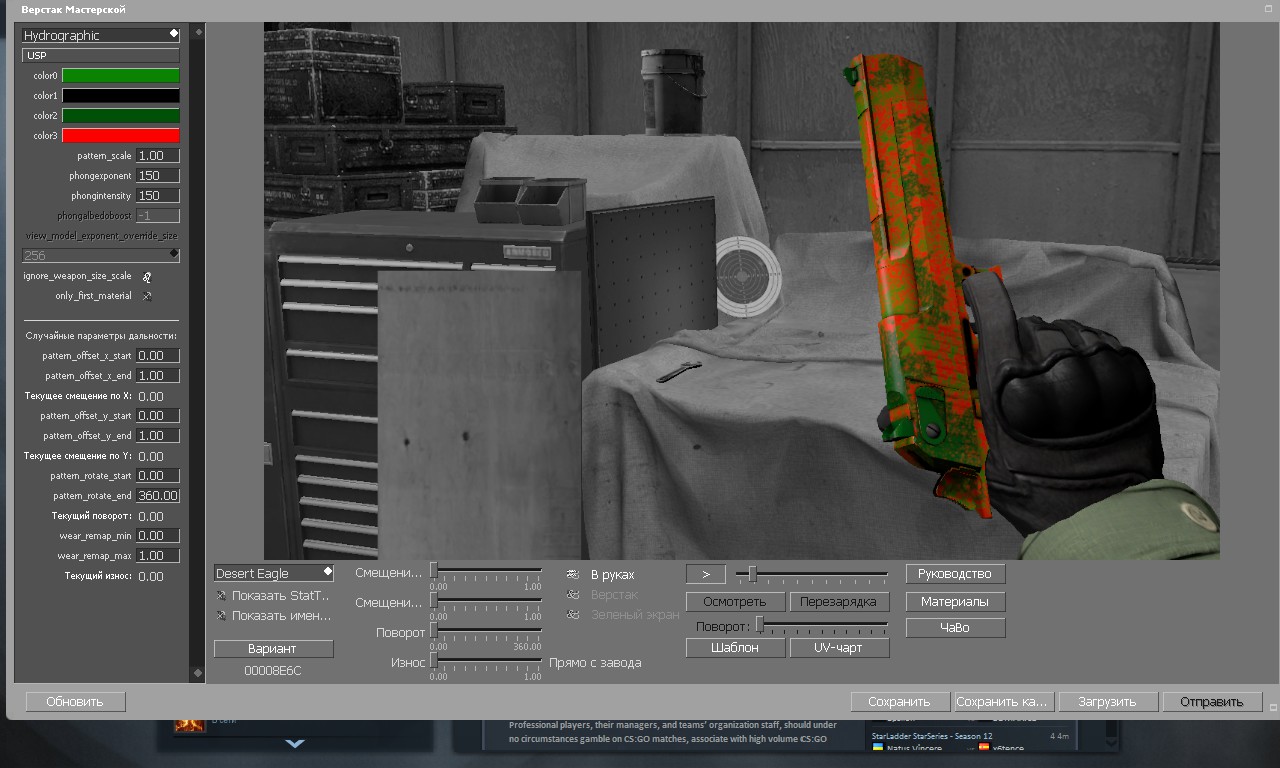Click the Вариант button
1280x768 pixels.
click(273, 649)
